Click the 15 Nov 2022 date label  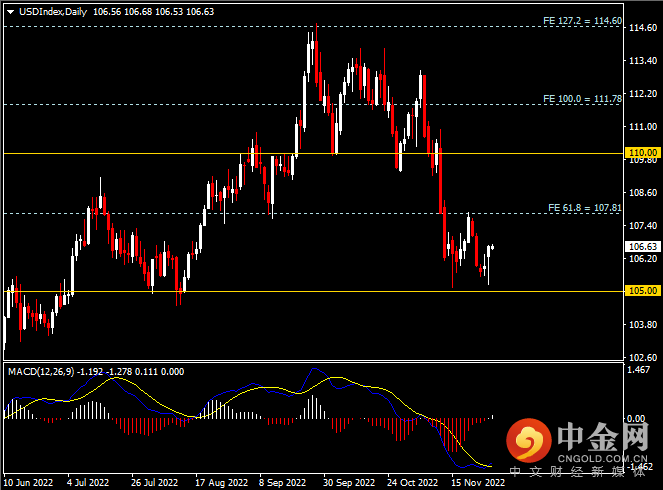(x=478, y=481)
